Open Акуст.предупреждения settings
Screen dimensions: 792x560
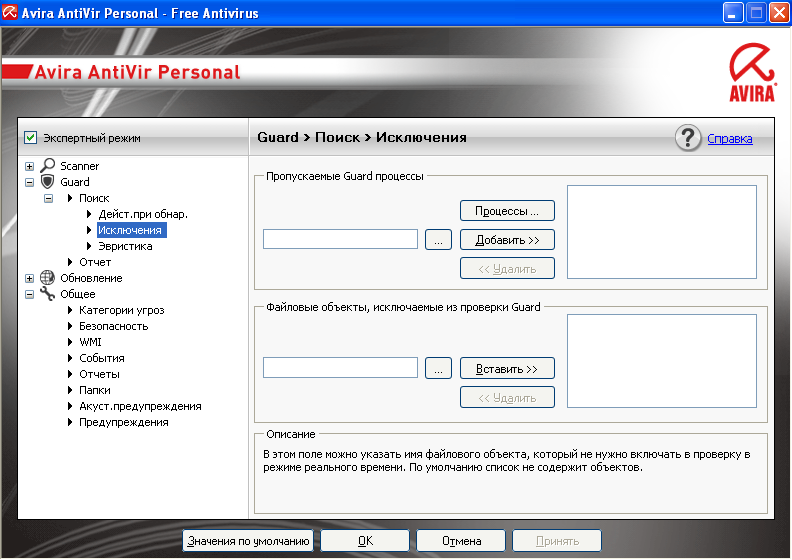[140, 406]
